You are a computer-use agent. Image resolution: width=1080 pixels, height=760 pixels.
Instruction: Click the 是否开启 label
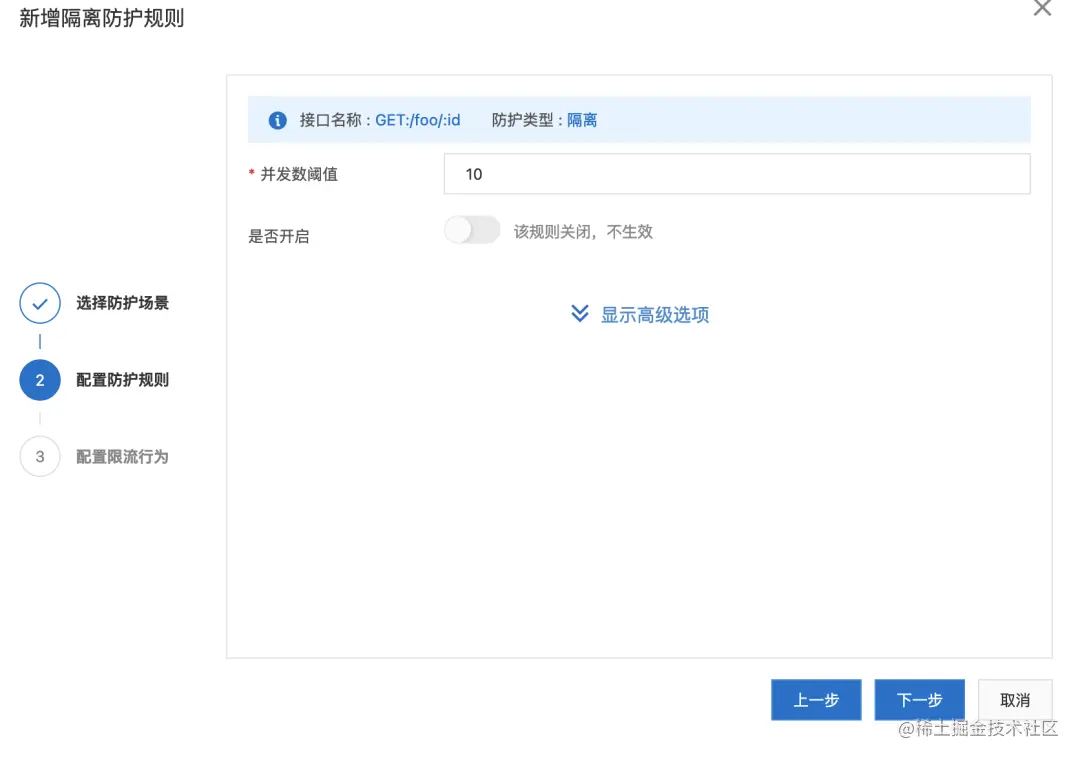click(278, 236)
